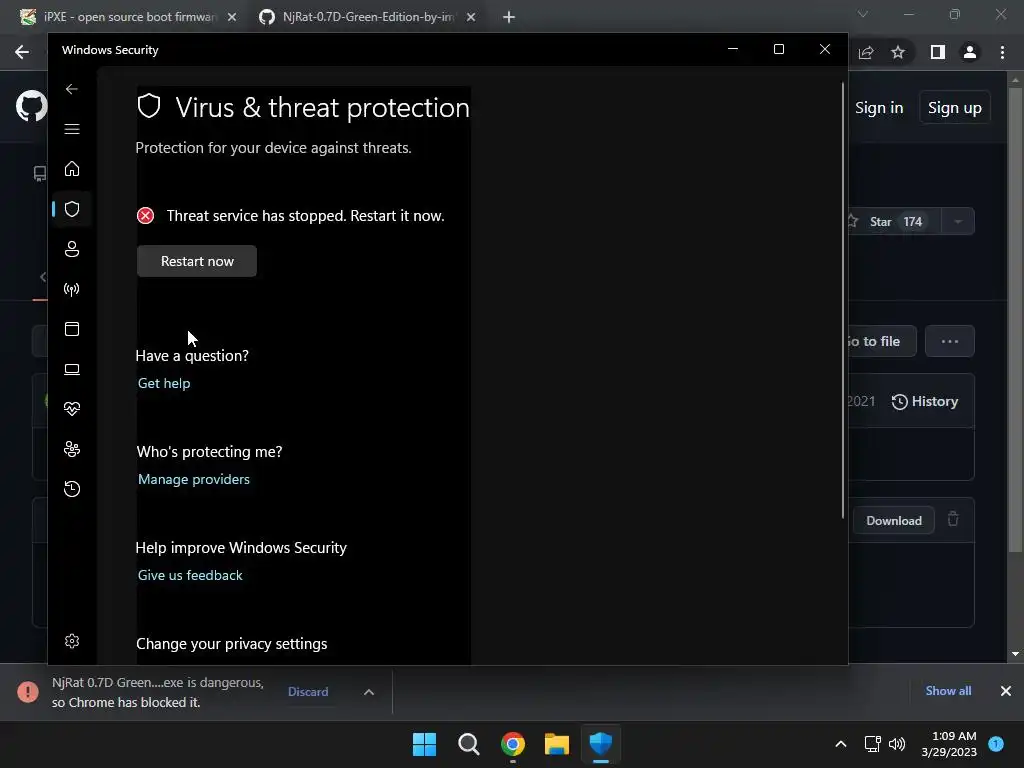Image resolution: width=1024 pixels, height=768 pixels.
Task: Click GitHub Download button
Action: [x=893, y=520]
